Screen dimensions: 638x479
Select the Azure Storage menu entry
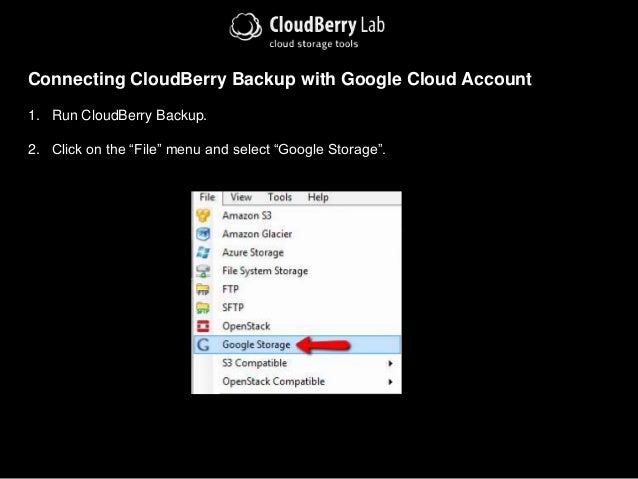point(297,252)
